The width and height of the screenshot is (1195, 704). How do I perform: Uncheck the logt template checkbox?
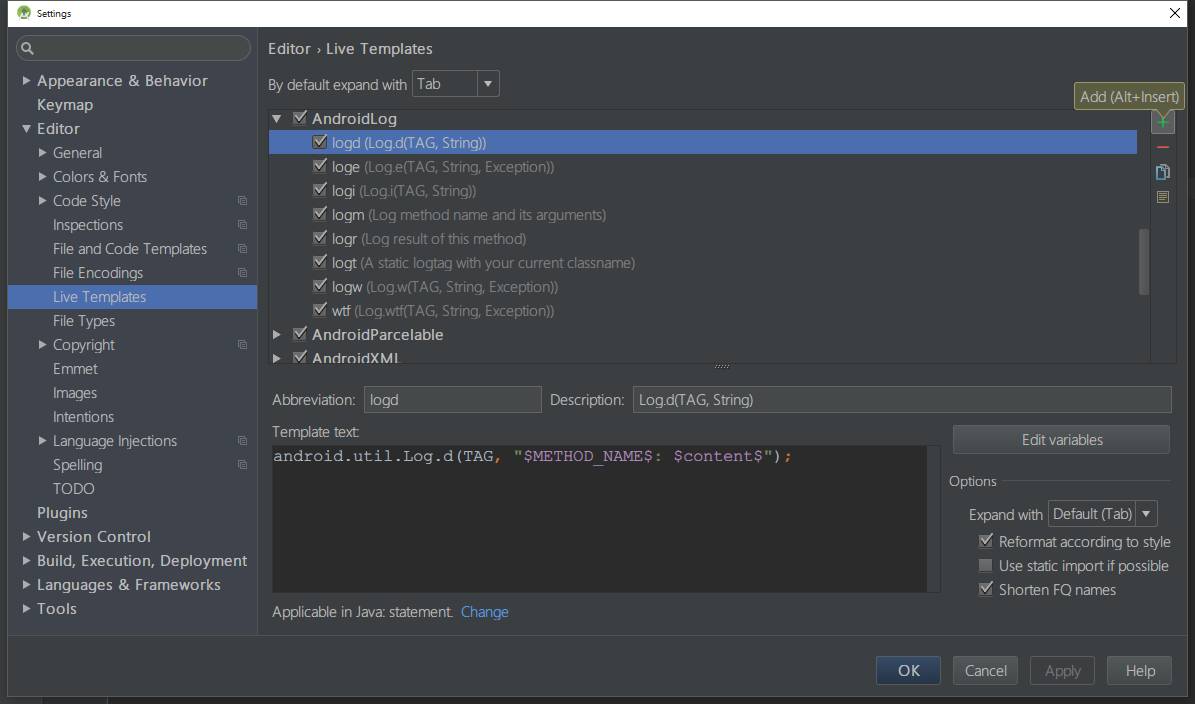pyautogui.click(x=320, y=261)
